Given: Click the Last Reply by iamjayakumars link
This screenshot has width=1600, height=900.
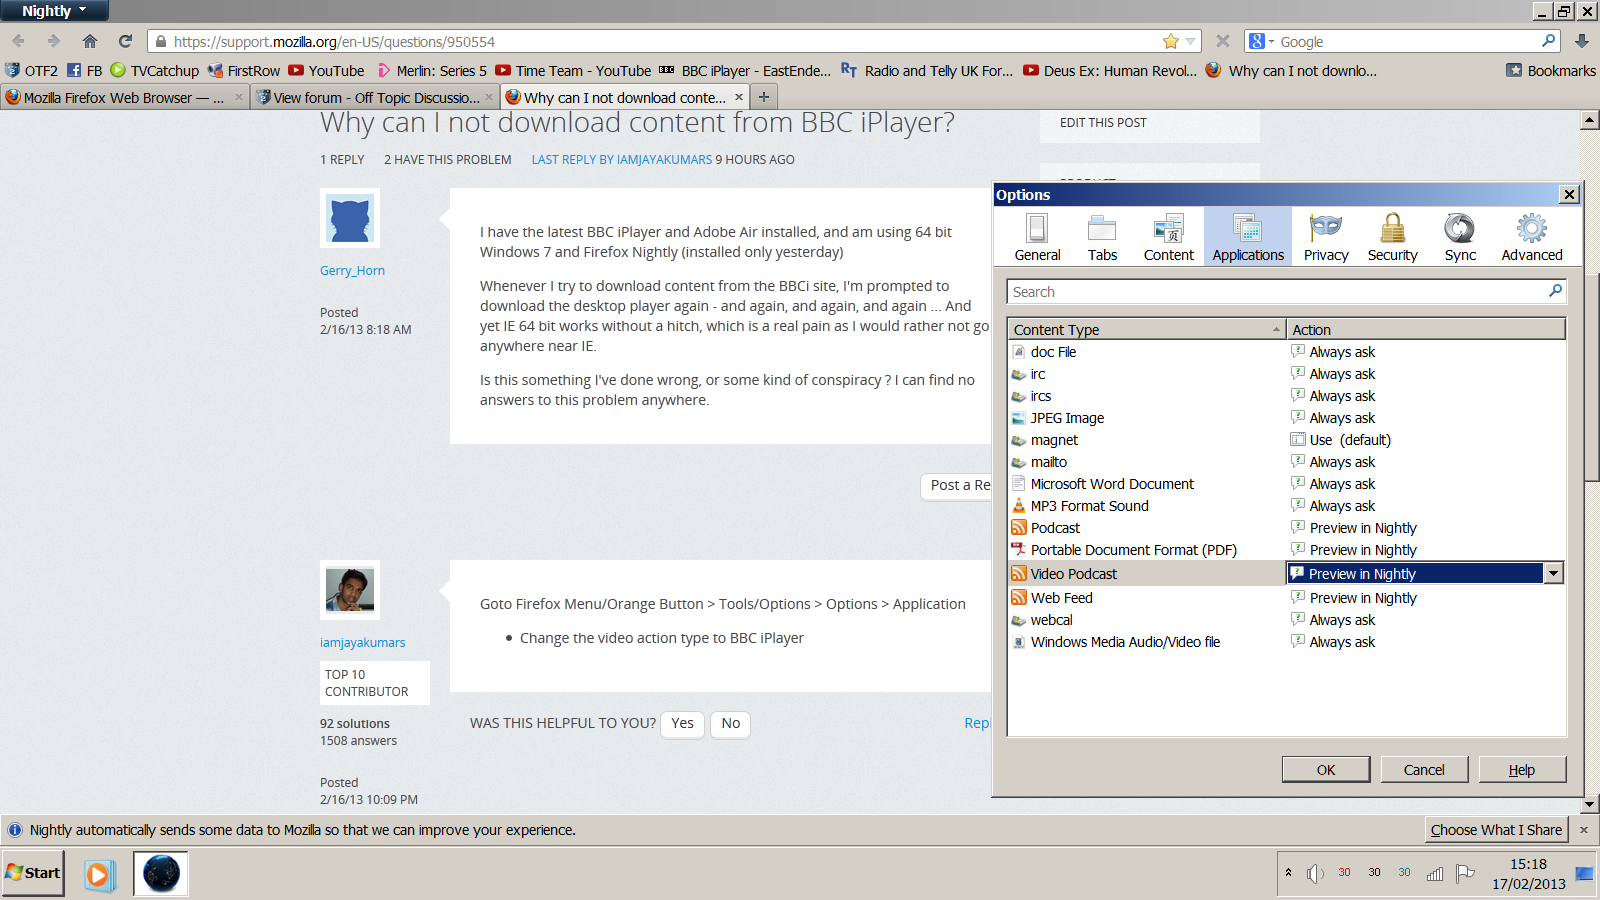Looking at the screenshot, I should pos(622,160).
